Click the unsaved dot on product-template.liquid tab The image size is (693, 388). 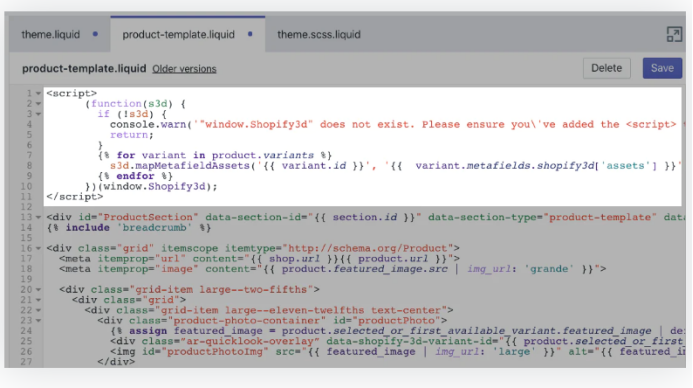[250, 34]
